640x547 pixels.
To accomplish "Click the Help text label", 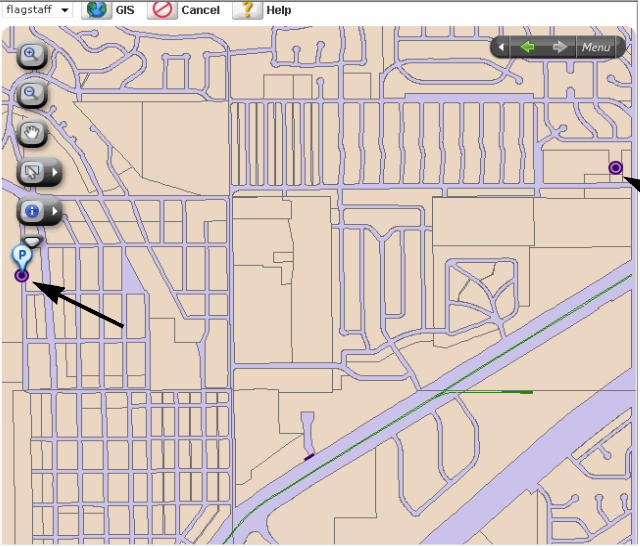I will (278, 10).
